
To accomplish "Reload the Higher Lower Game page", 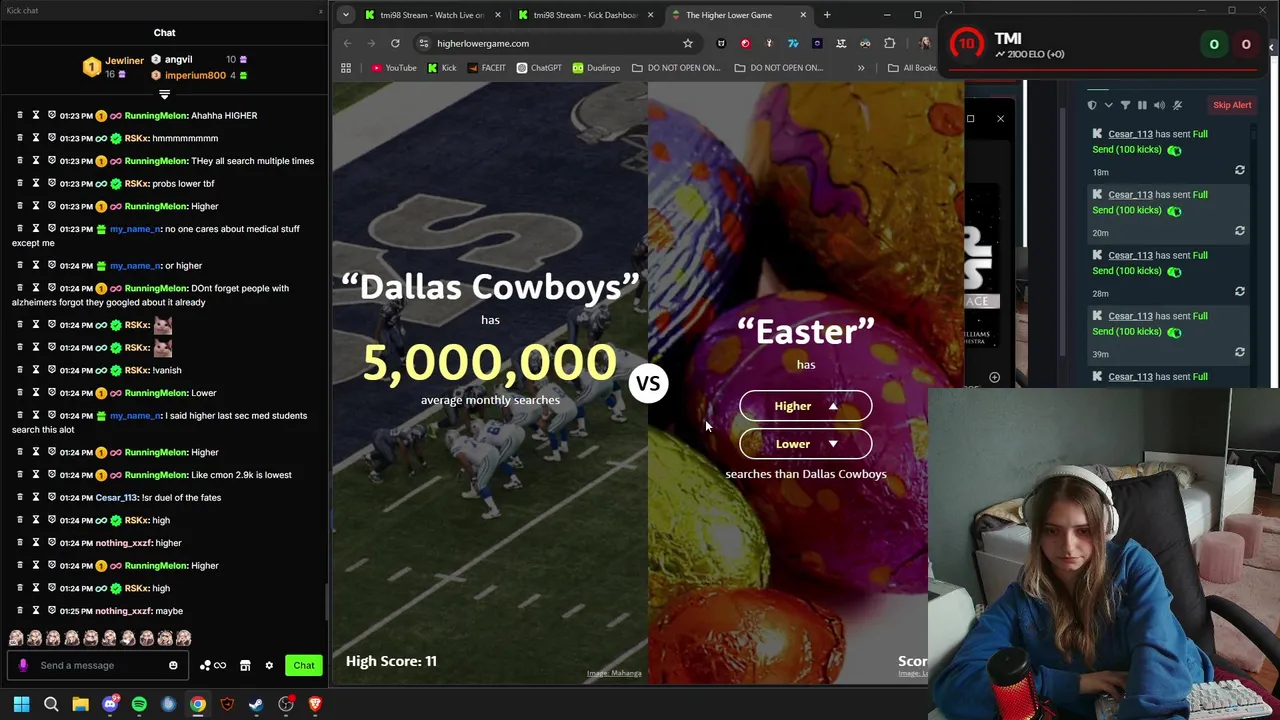I will [395, 43].
